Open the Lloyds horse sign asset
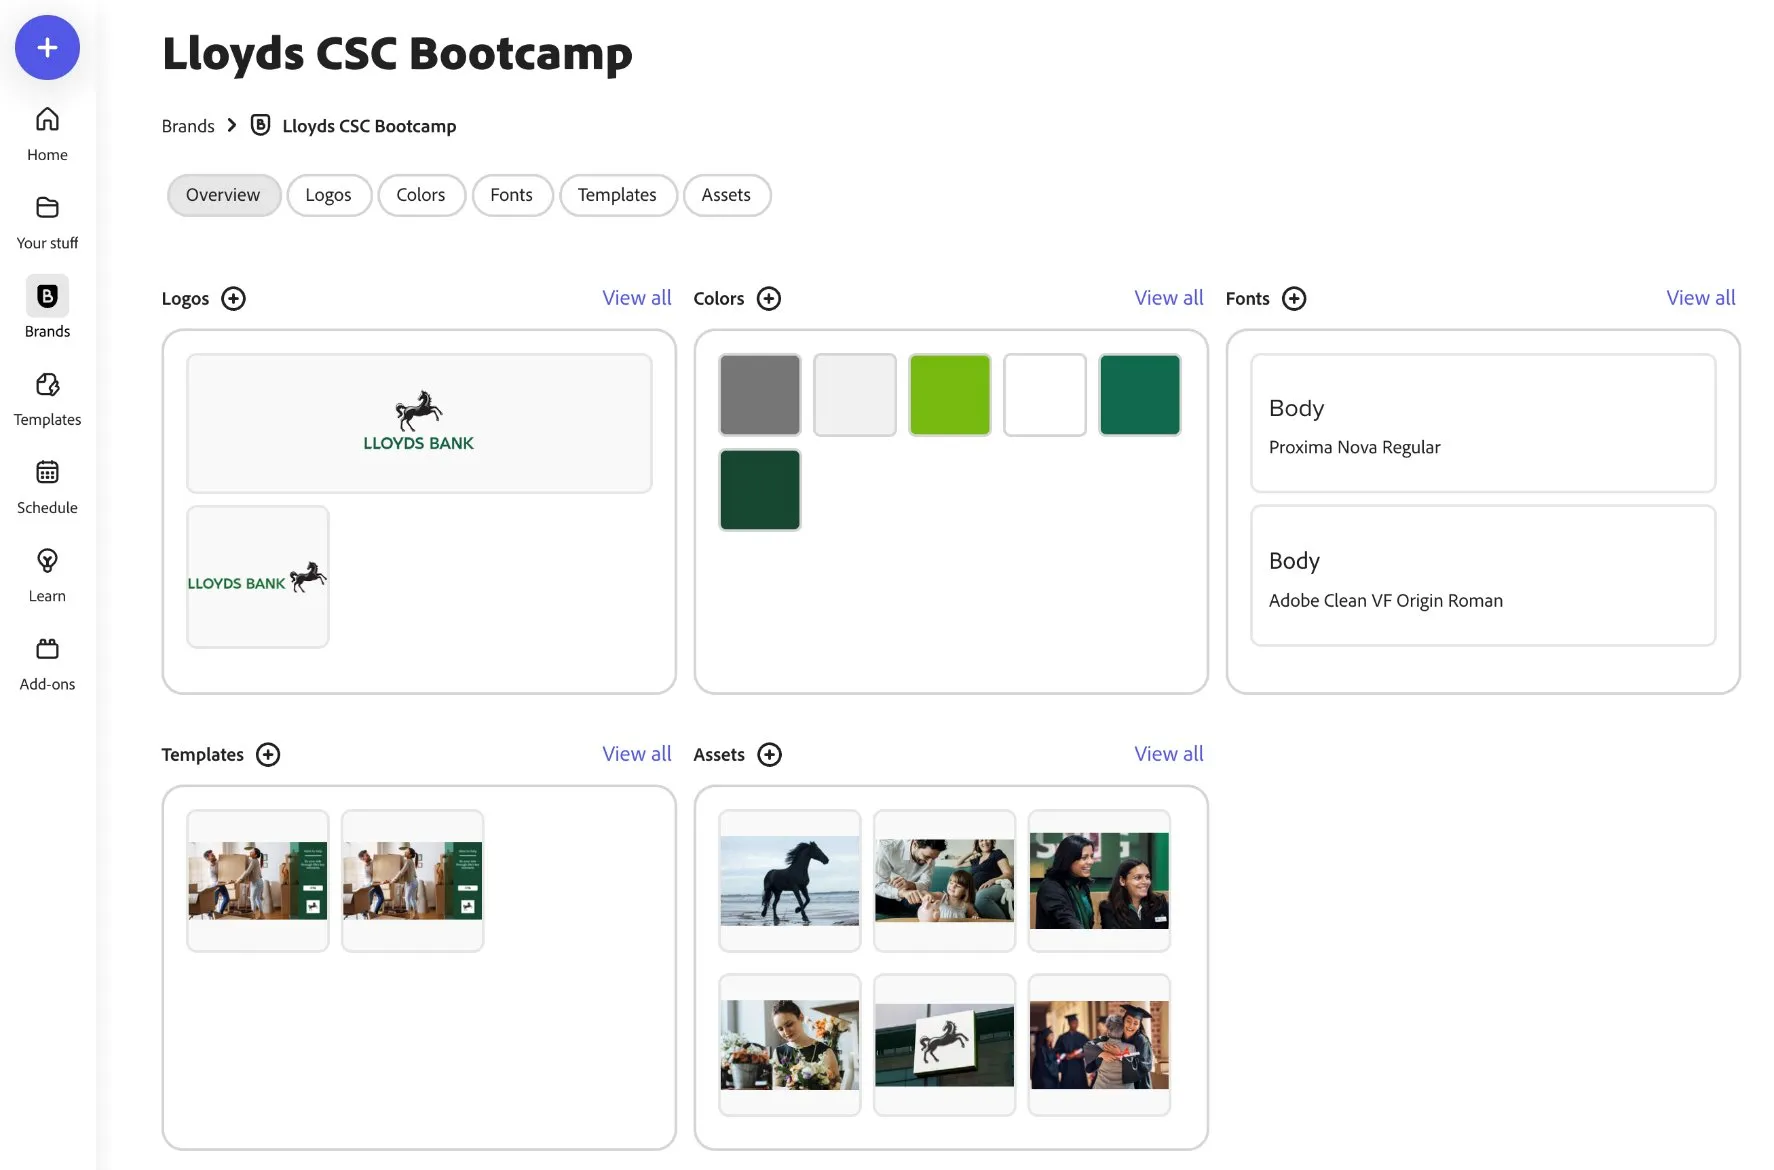This screenshot has width=1774, height=1170. click(944, 1045)
